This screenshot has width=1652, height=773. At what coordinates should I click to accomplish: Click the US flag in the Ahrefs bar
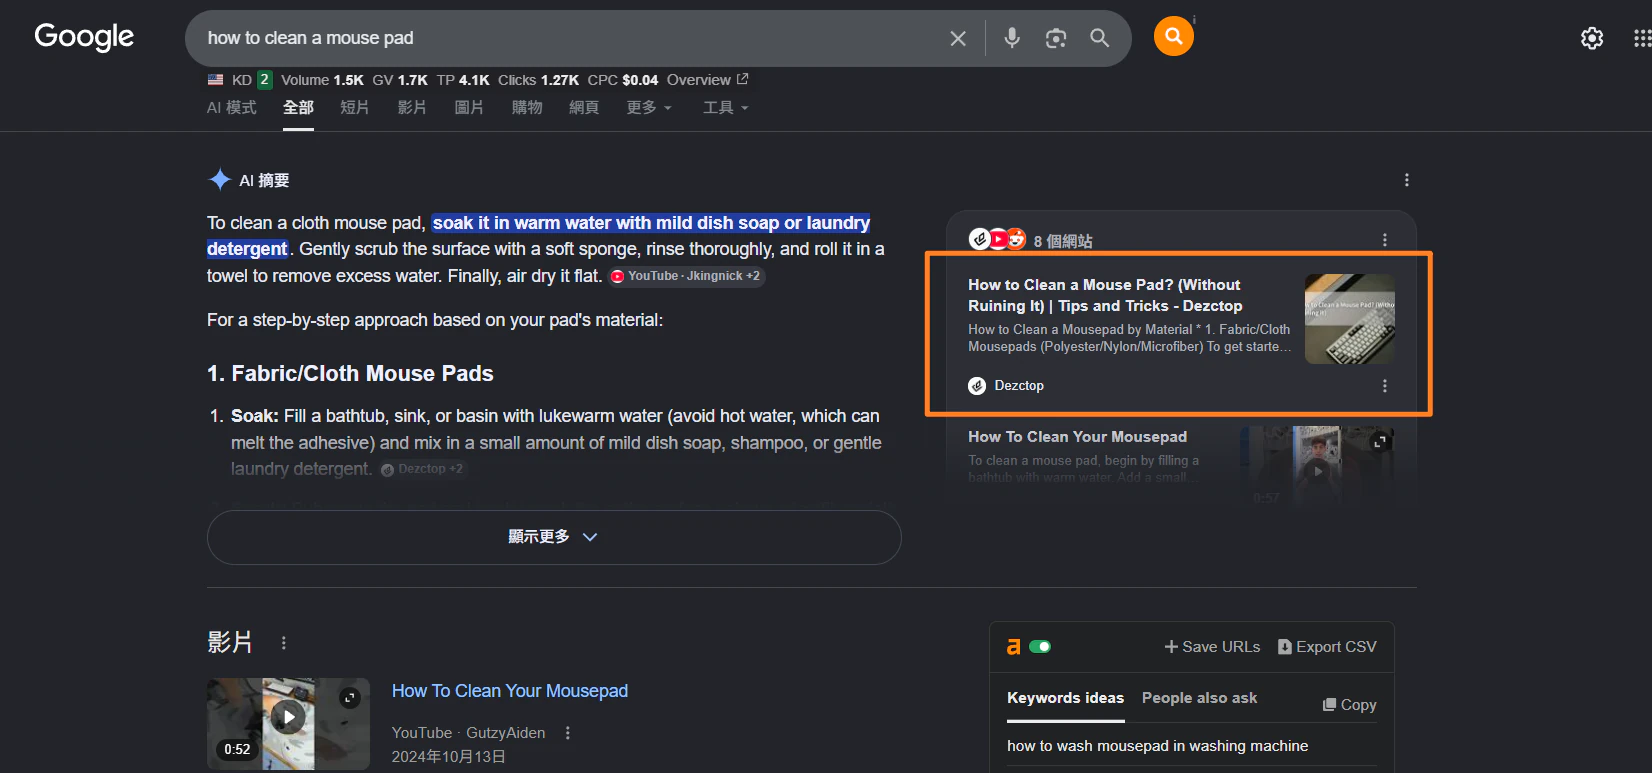(215, 80)
